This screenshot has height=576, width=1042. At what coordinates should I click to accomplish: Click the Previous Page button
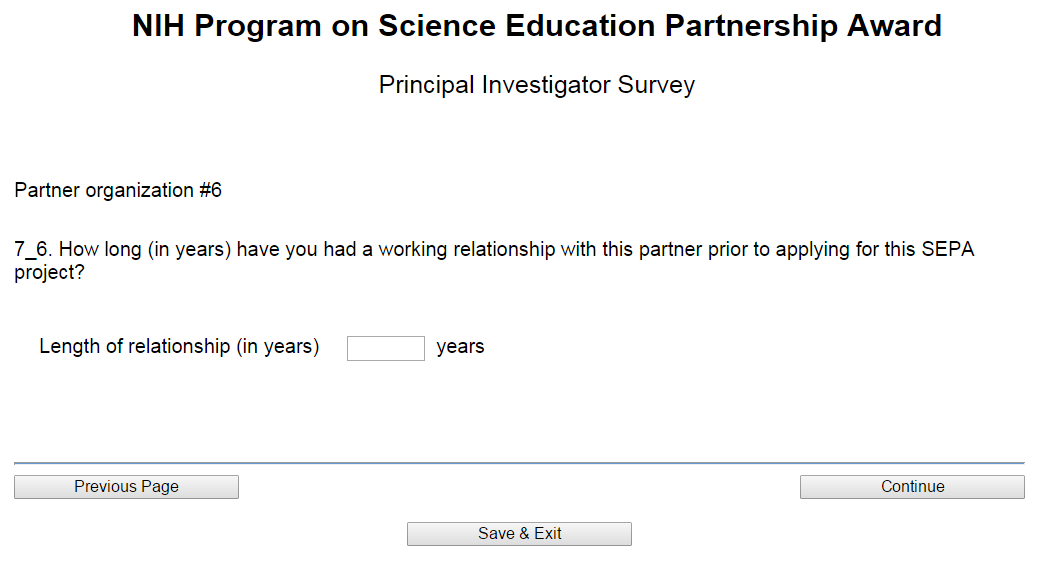coord(126,487)
